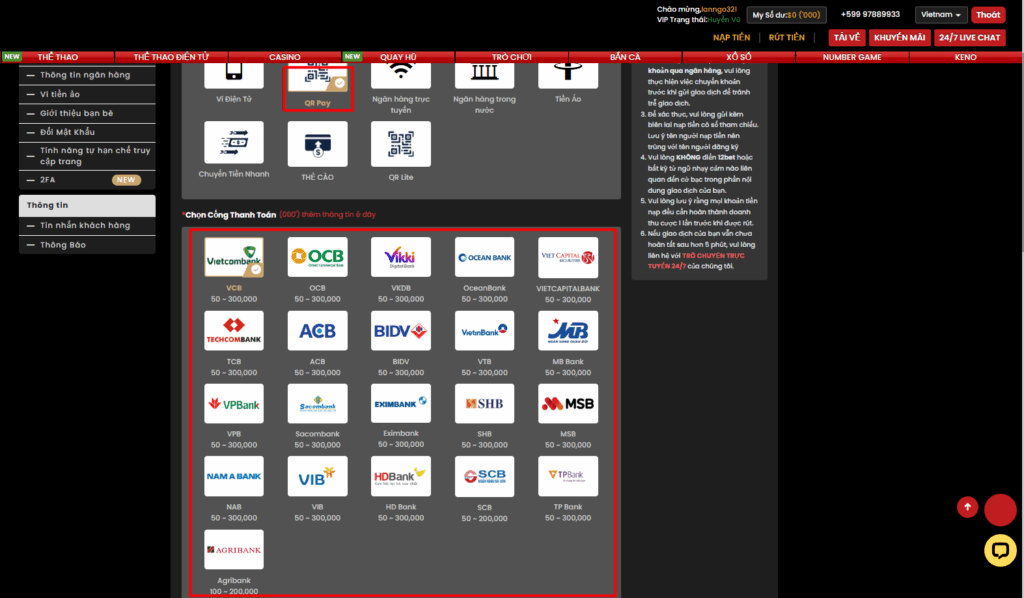Open the Vietnam language dropdown
Screen dimensions: 1024x598
click(940, 14)
